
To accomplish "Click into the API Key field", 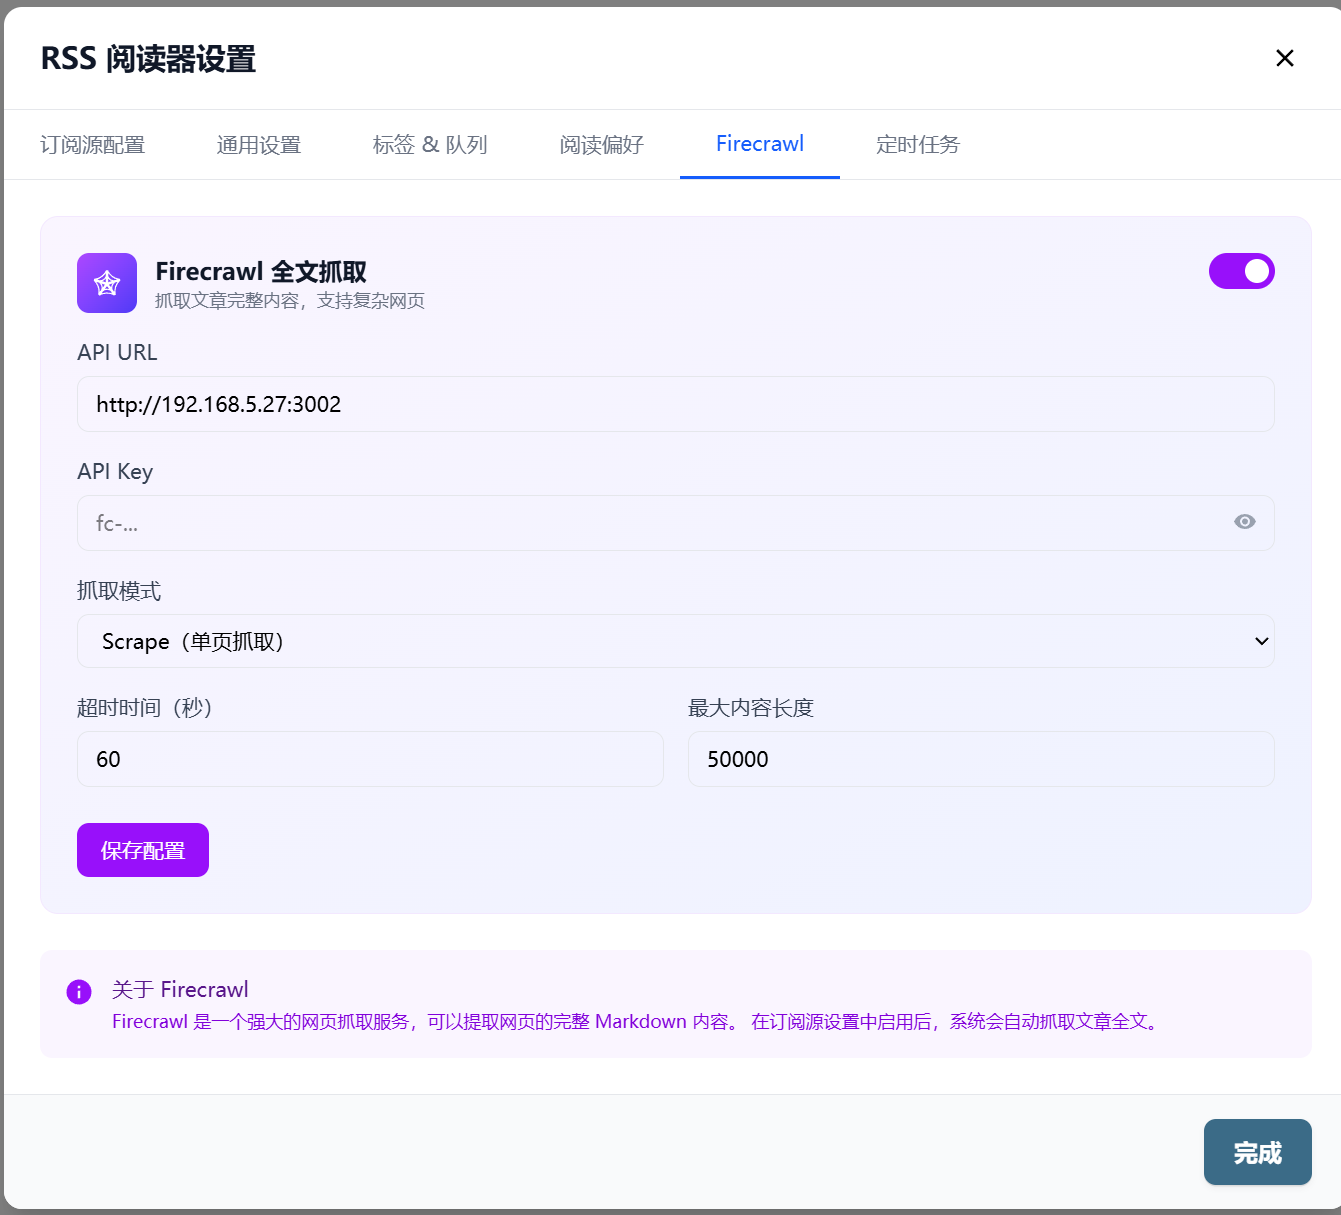I will 676,523.
